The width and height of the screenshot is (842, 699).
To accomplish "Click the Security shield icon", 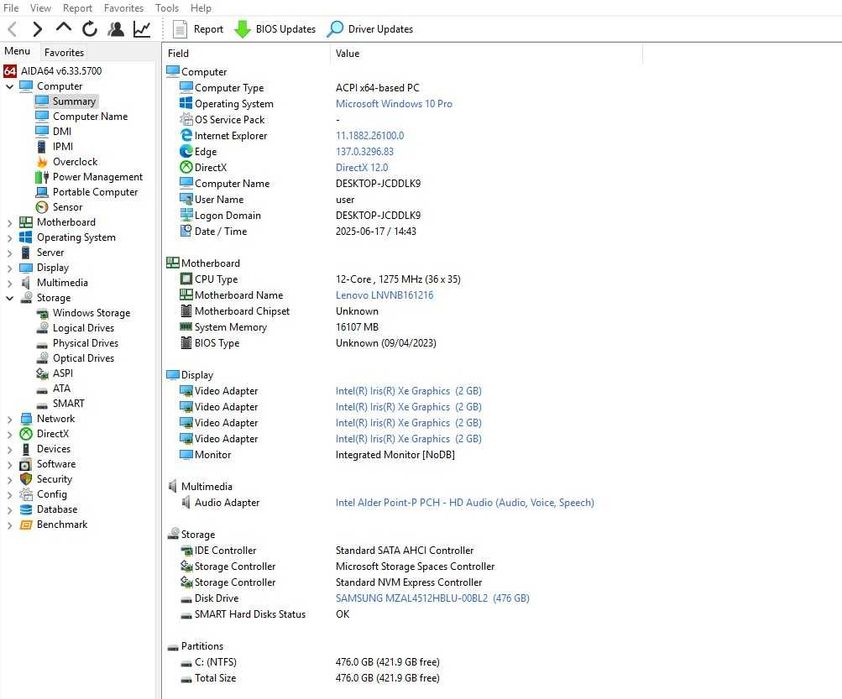I will [26, 479].
